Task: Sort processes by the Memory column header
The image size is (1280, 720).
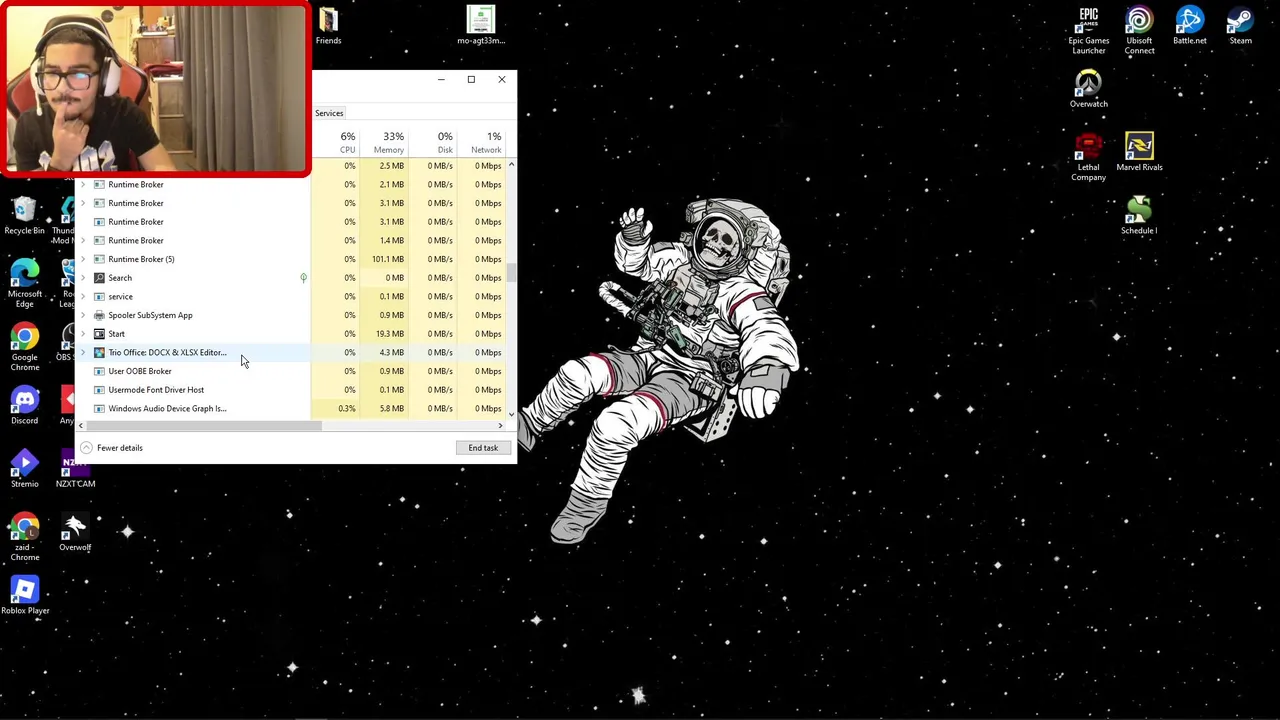Action: tap(390, 142)
